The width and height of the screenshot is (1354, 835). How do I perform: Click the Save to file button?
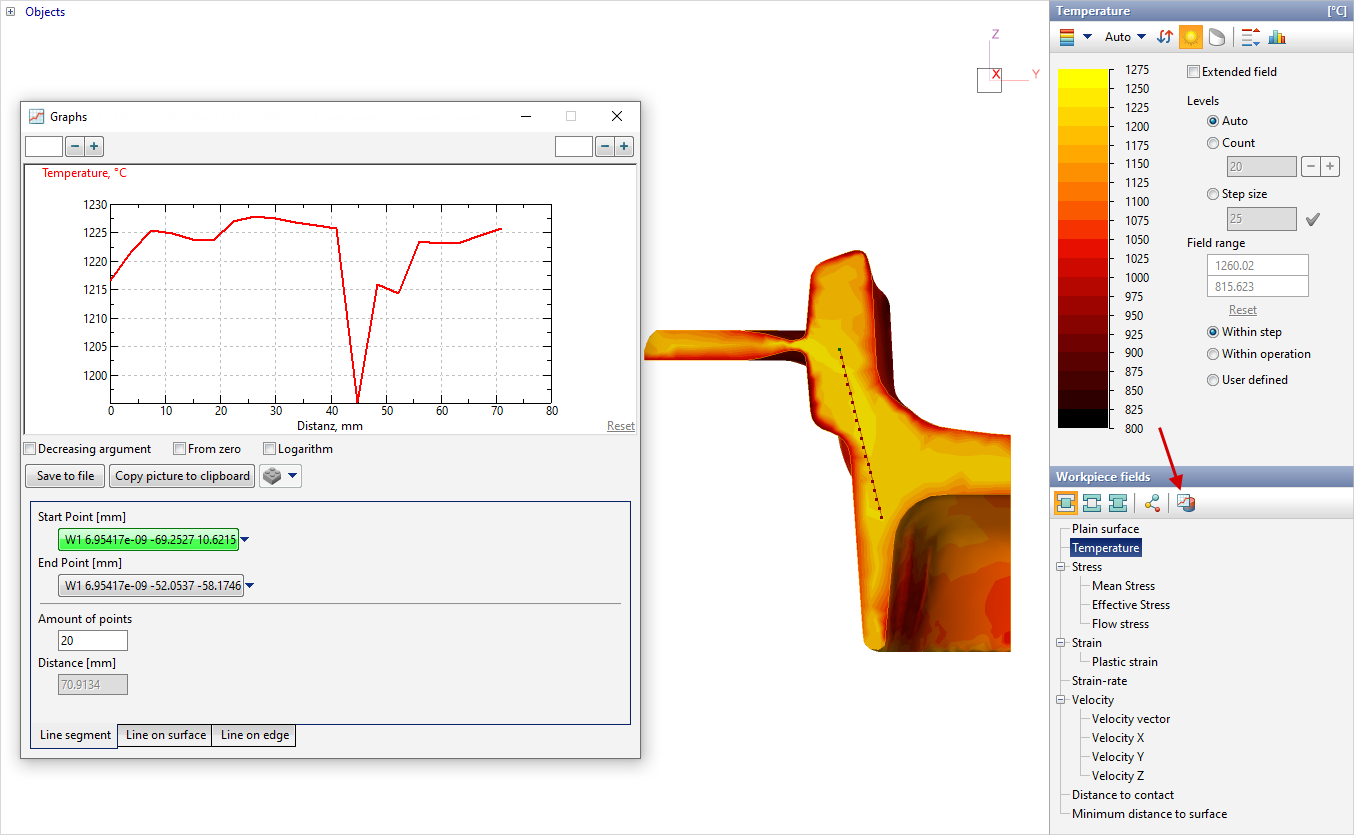65,476
